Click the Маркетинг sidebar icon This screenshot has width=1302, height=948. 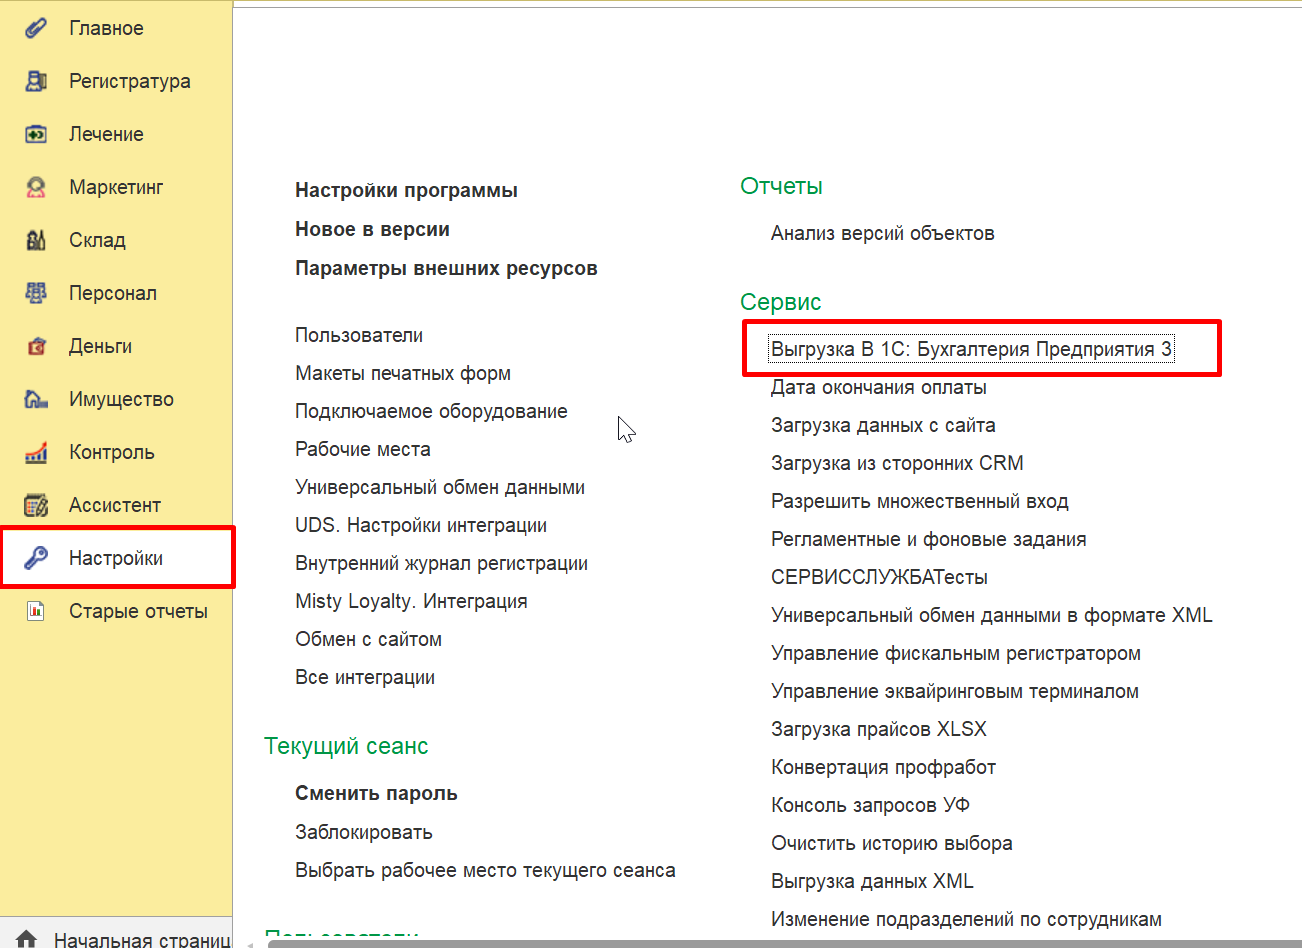pyautogui.click(x=36, y=187)
